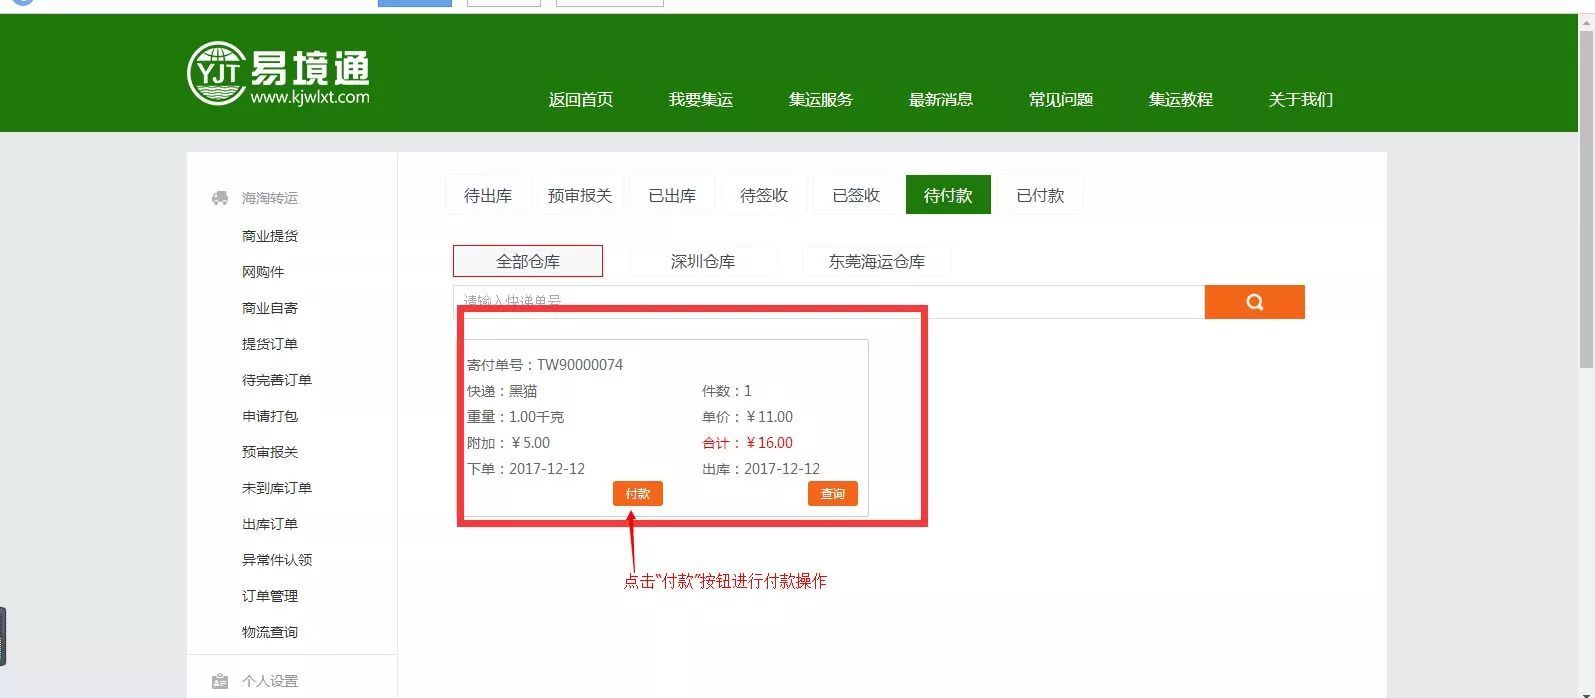Select the 全部仓库 warehouse filter
The width and height of the screenshot is (1595, 698).
(x=528, y=261)
